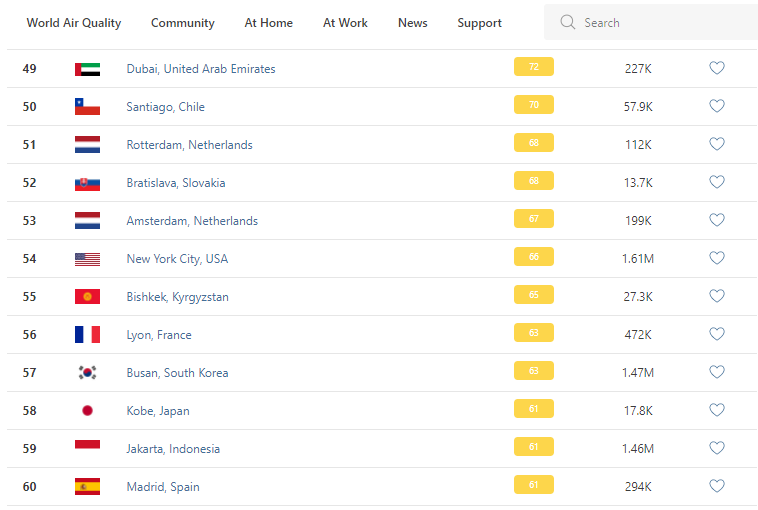Screen dimensions: 758x510
Task: Open the Rotterdam, Netherlands city link
Action: 189,145
